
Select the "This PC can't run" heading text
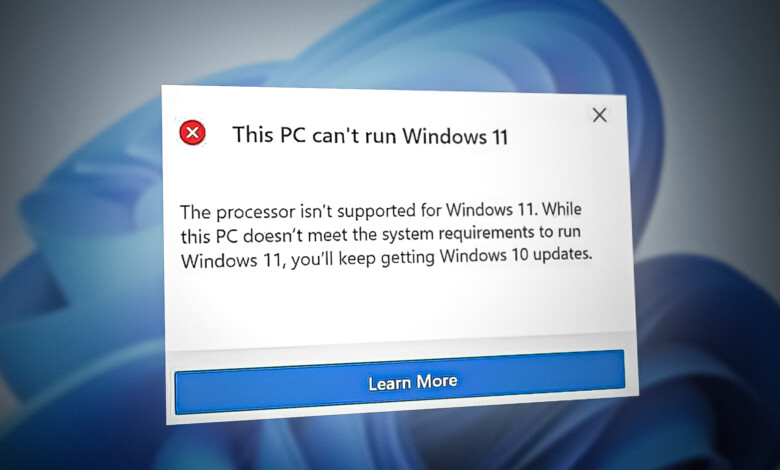315,135
